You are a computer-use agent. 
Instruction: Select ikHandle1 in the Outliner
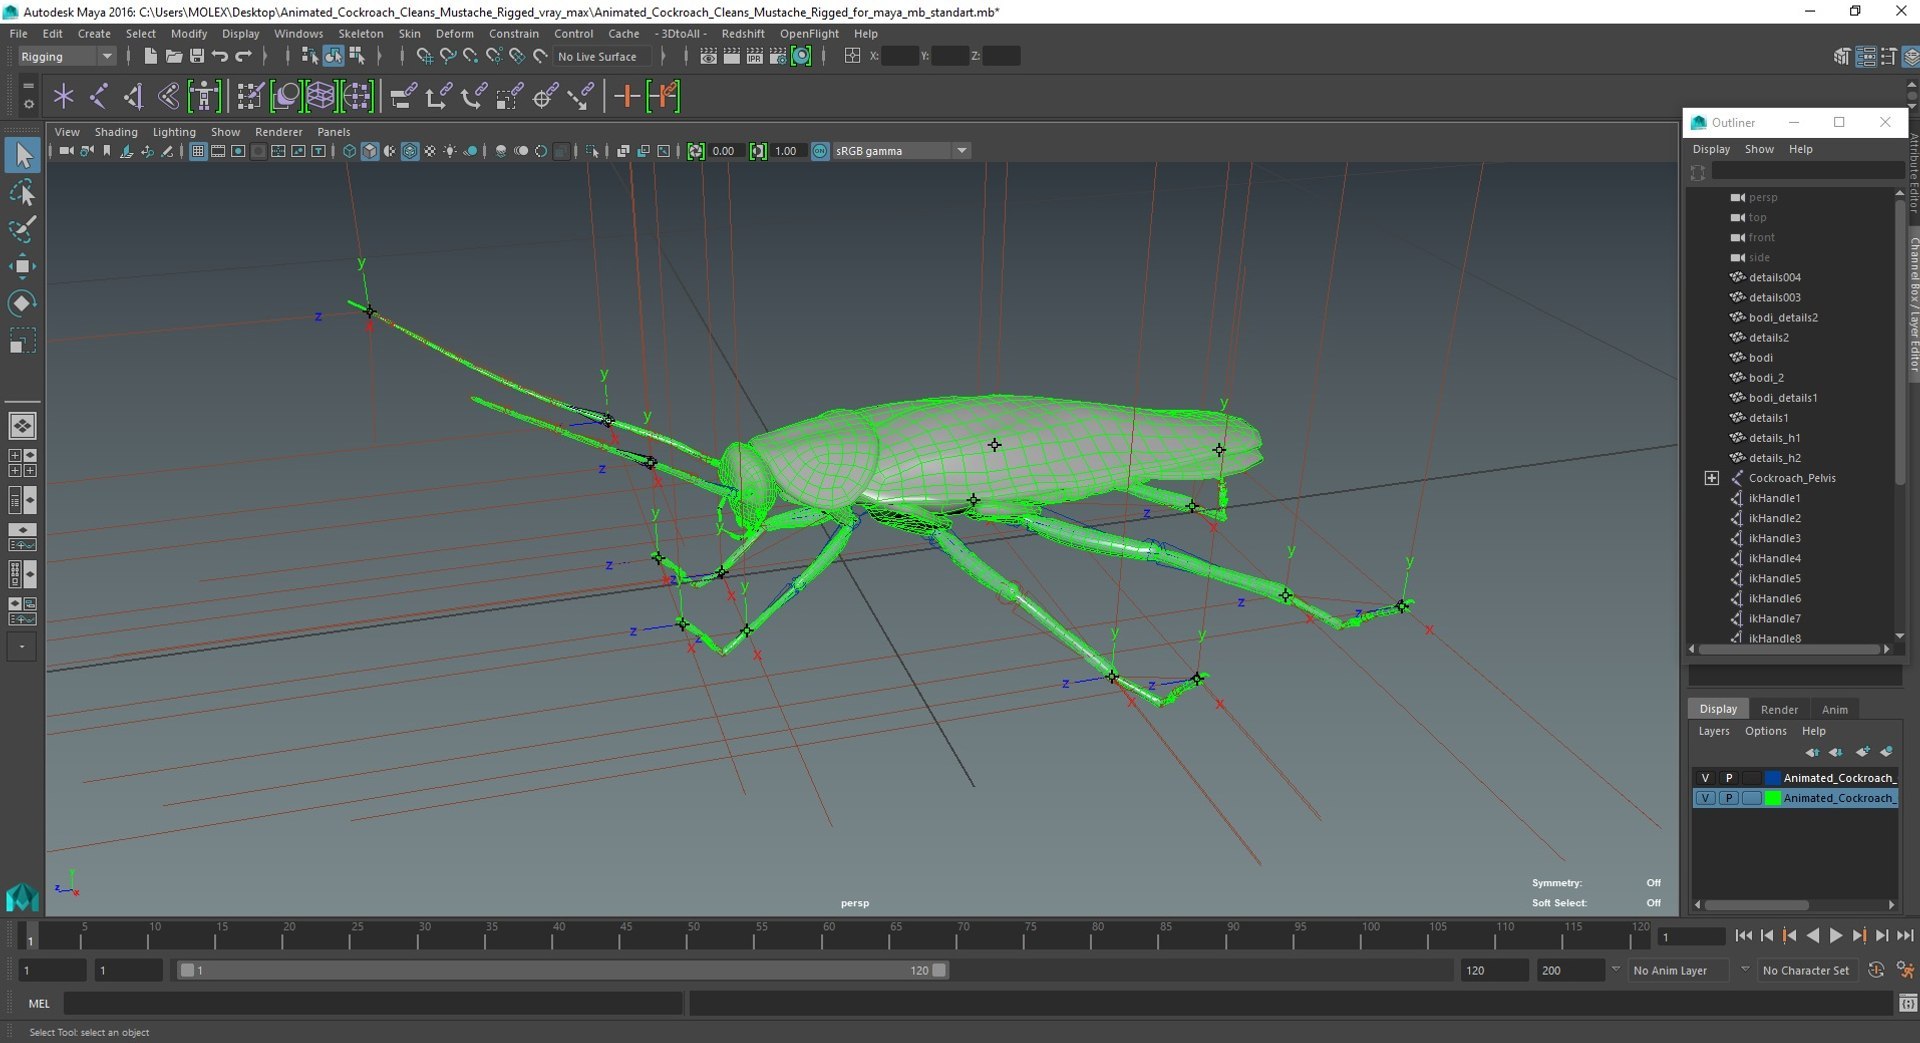[1774, 498]
